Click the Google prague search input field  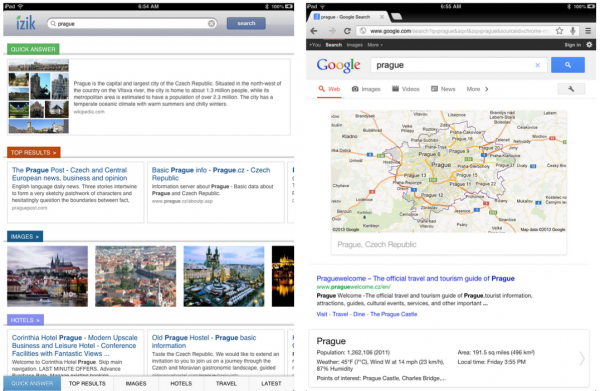[454, 65]
